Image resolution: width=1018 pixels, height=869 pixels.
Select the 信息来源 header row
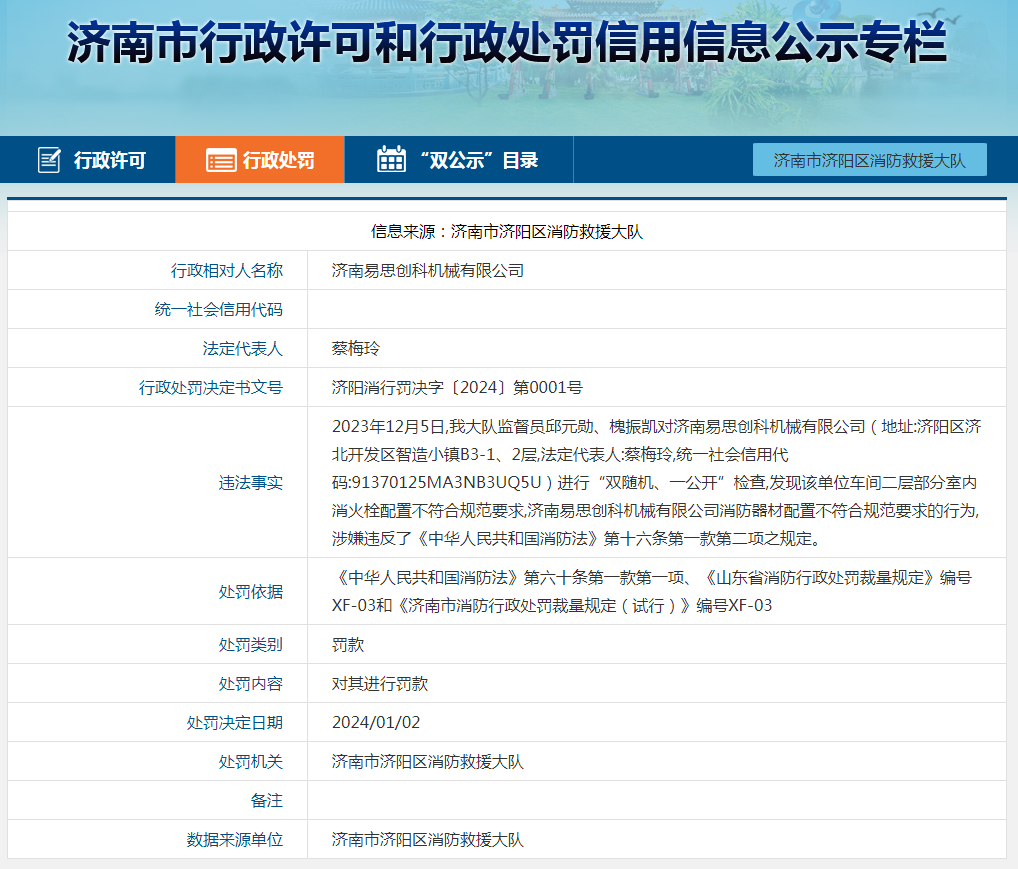click(x=507, y=231)
